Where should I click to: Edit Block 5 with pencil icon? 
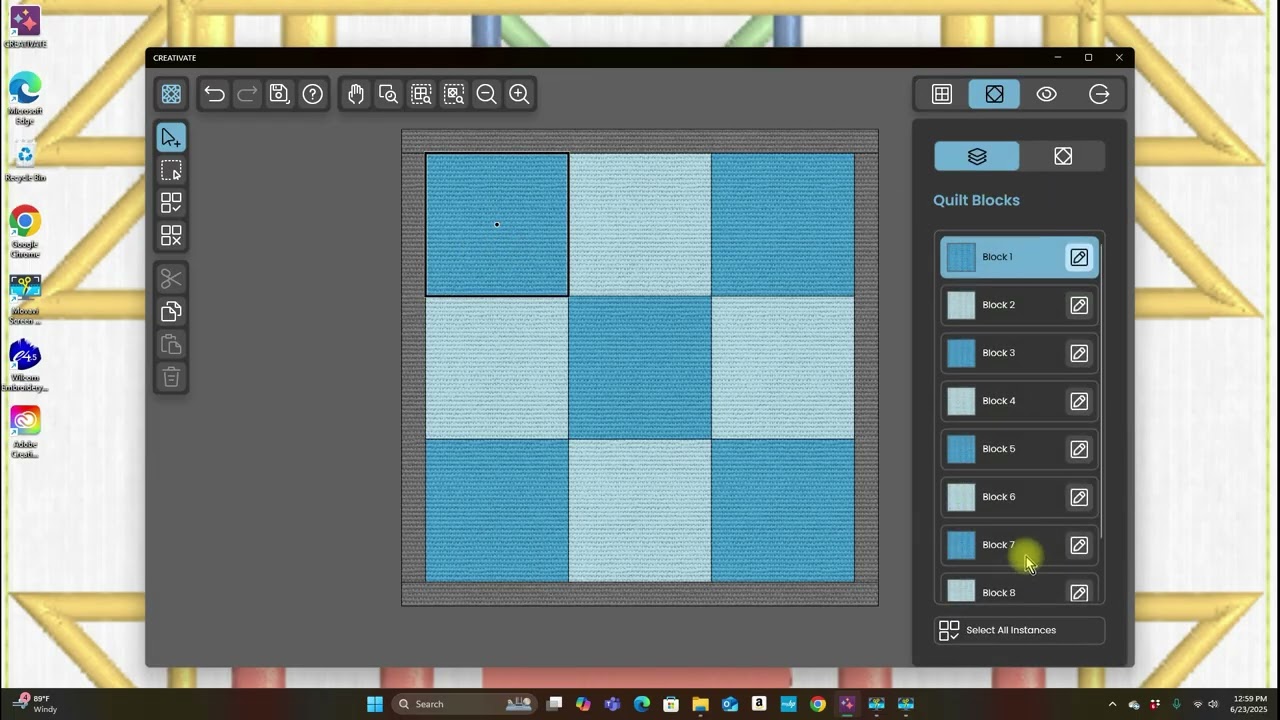point(1079,449)
